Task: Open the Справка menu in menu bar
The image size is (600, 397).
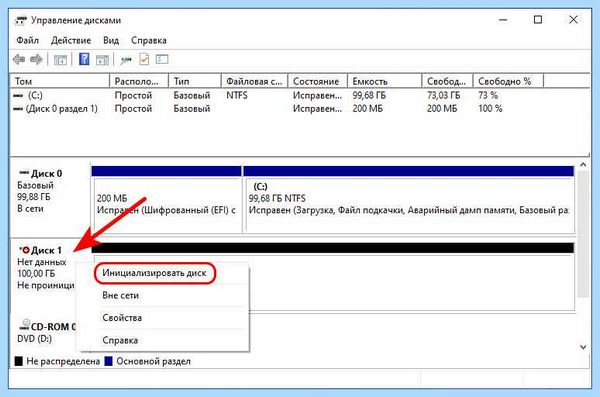Action: coord(149,41)
